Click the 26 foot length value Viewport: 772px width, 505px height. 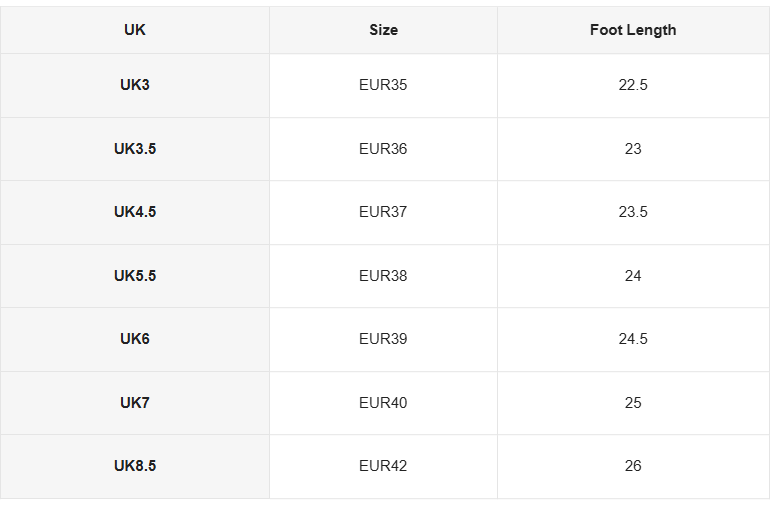coord(633,466)
